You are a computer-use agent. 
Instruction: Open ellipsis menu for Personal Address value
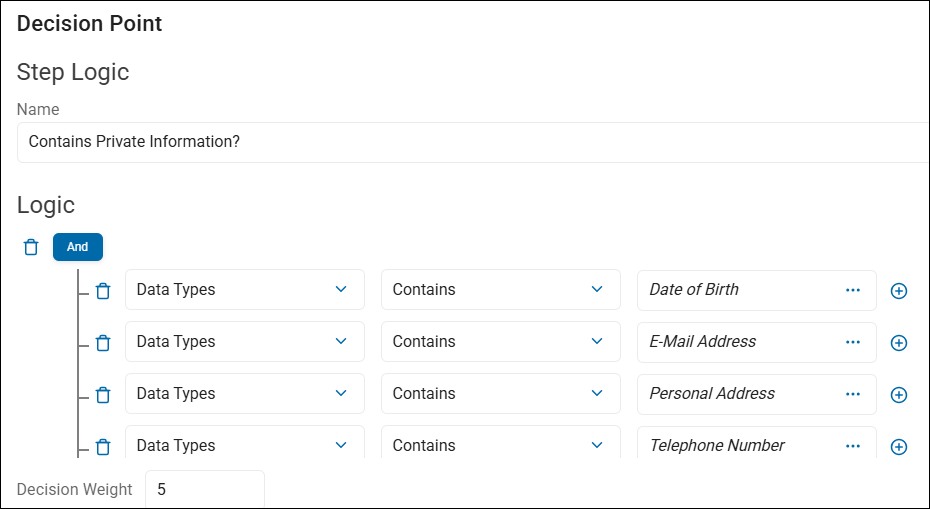(853, 394)
